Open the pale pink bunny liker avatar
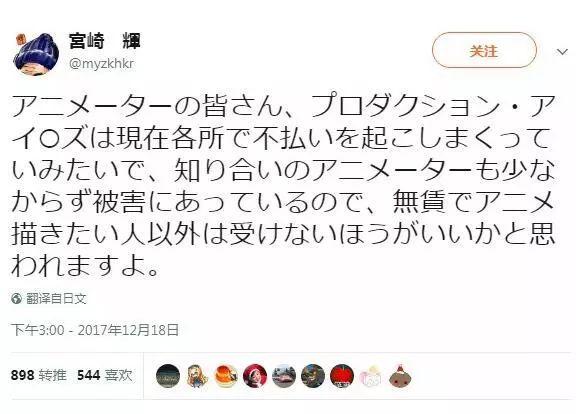Viewport: 576px width, 414px height. 371,376
